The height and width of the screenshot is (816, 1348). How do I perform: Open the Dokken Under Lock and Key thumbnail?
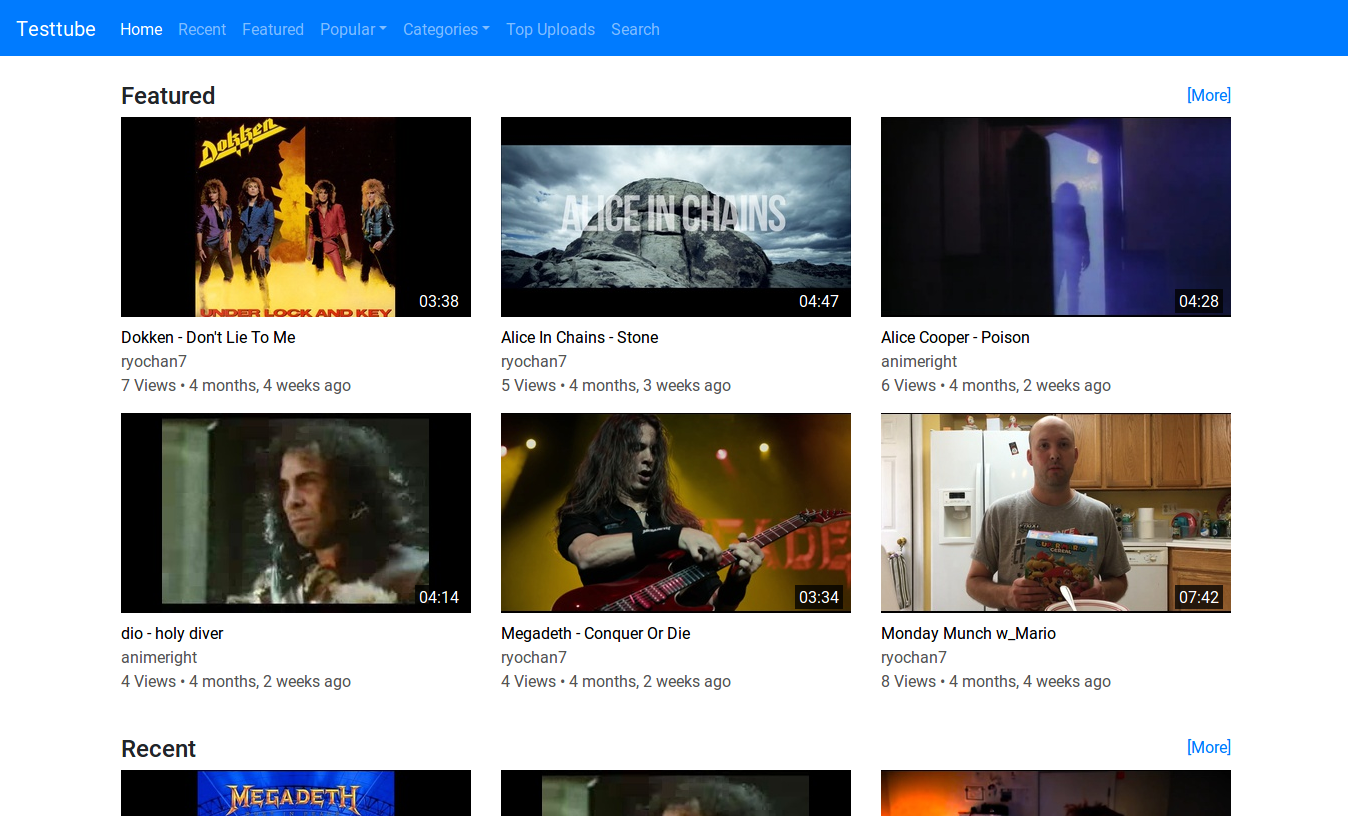tap(296, 217)
